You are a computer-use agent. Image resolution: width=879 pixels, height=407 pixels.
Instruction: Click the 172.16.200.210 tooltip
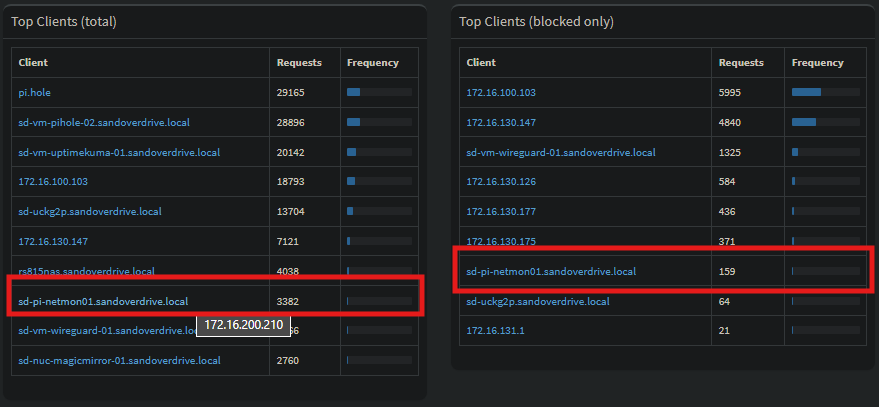[243, 325]
